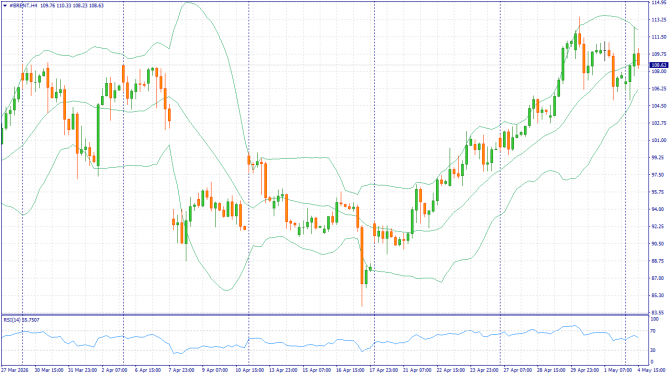Click the 2 Apr 07:00 time label
Viewport: 670px width, 376px height.
(x=115, y=370)
